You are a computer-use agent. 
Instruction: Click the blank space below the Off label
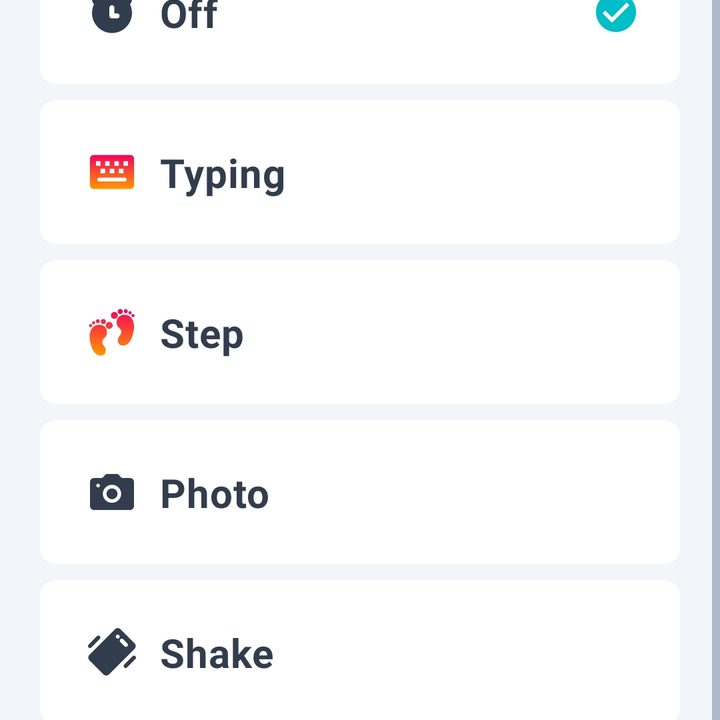pos(189,57)
